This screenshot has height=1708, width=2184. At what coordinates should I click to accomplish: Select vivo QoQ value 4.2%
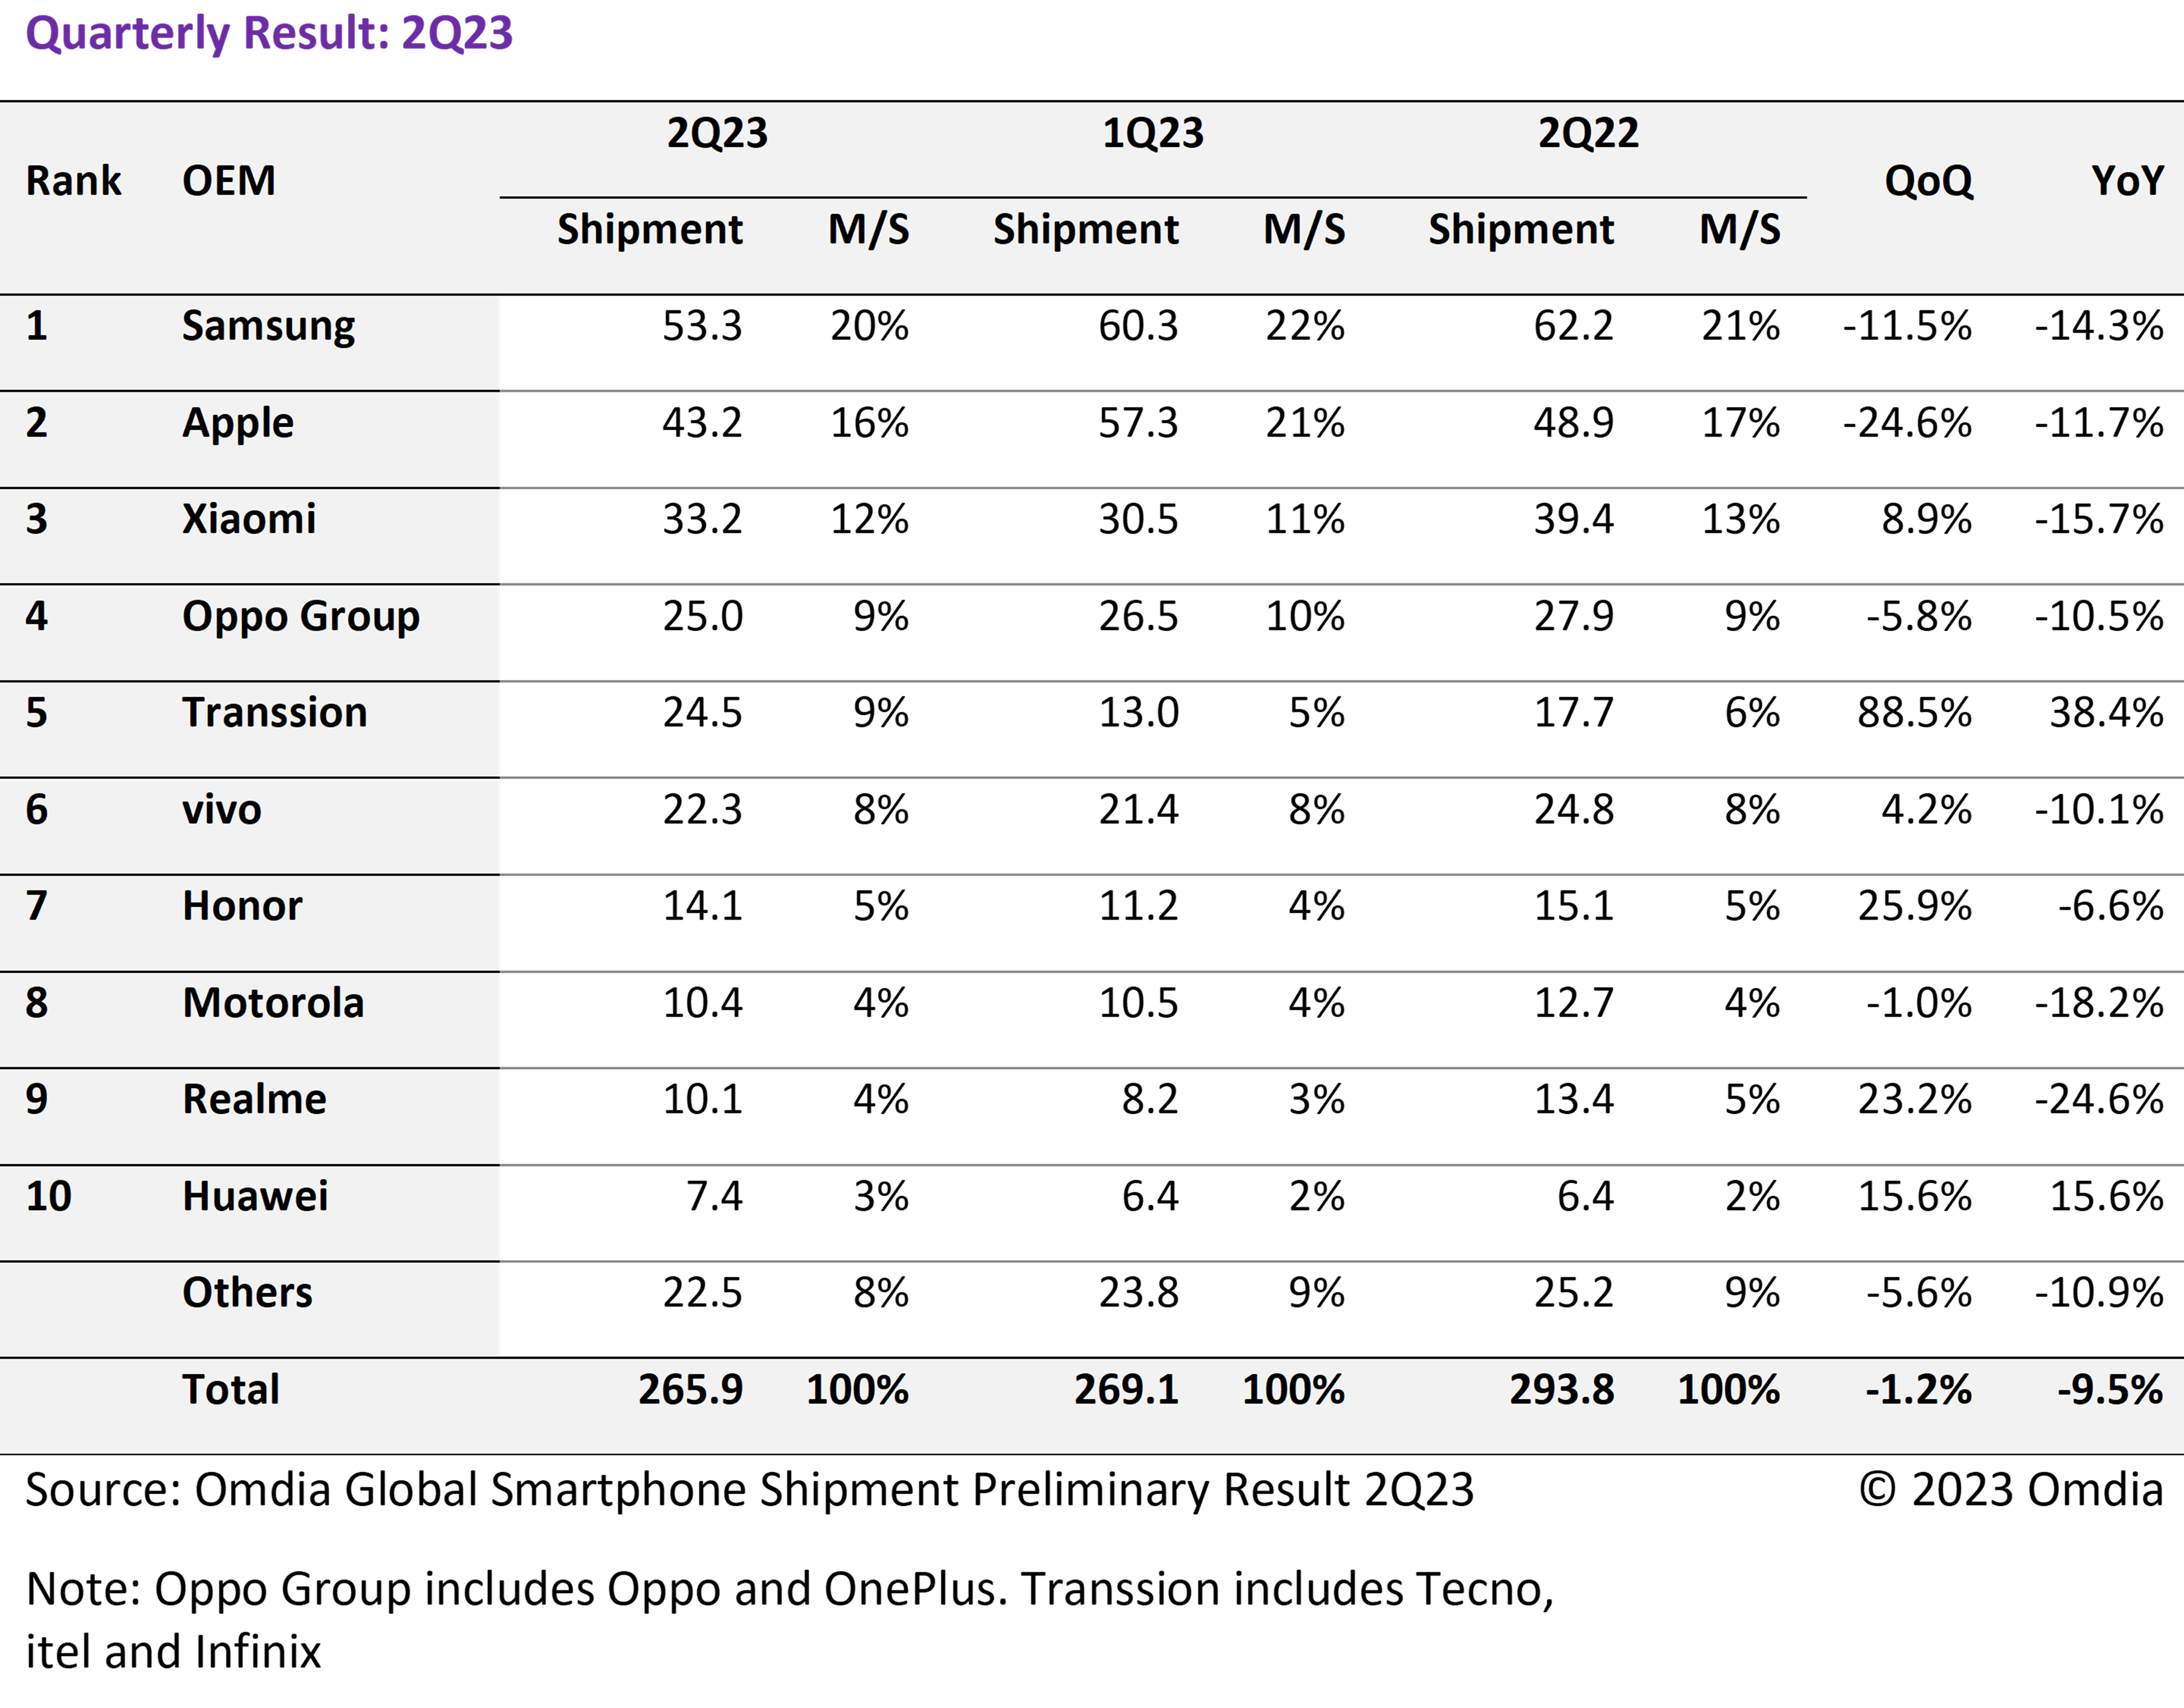[1926, 810]
